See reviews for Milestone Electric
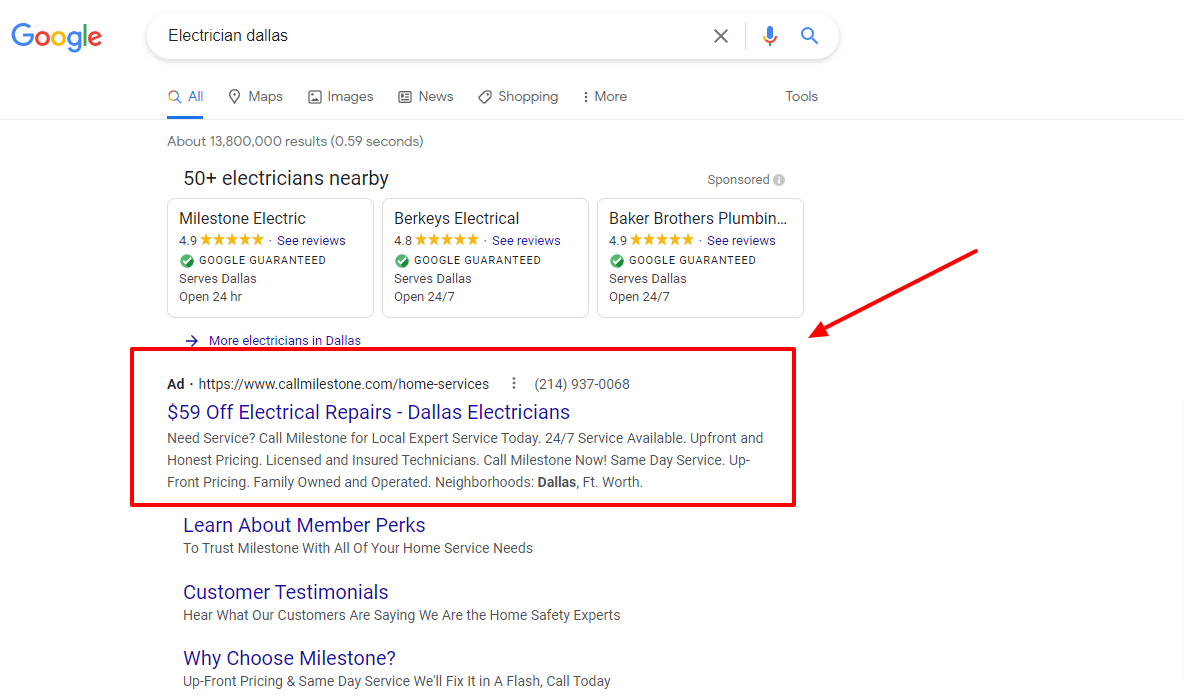The width and height of the screenshot is (1184, 700). tap(311, 240)
